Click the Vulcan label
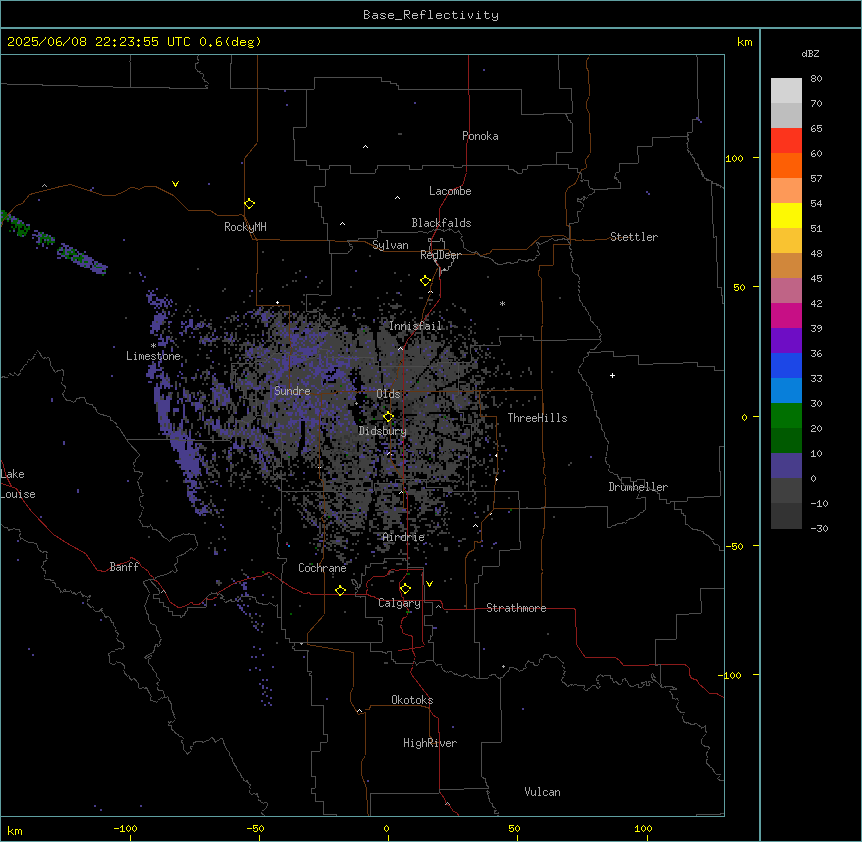Screen dimensions: 862x842 coord(543,792)
